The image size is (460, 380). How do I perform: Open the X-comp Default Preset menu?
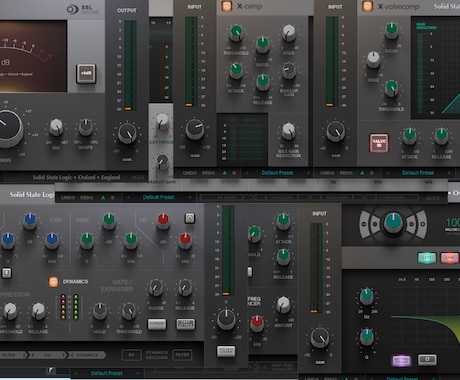pyautogui.click(x=277, y=173)
